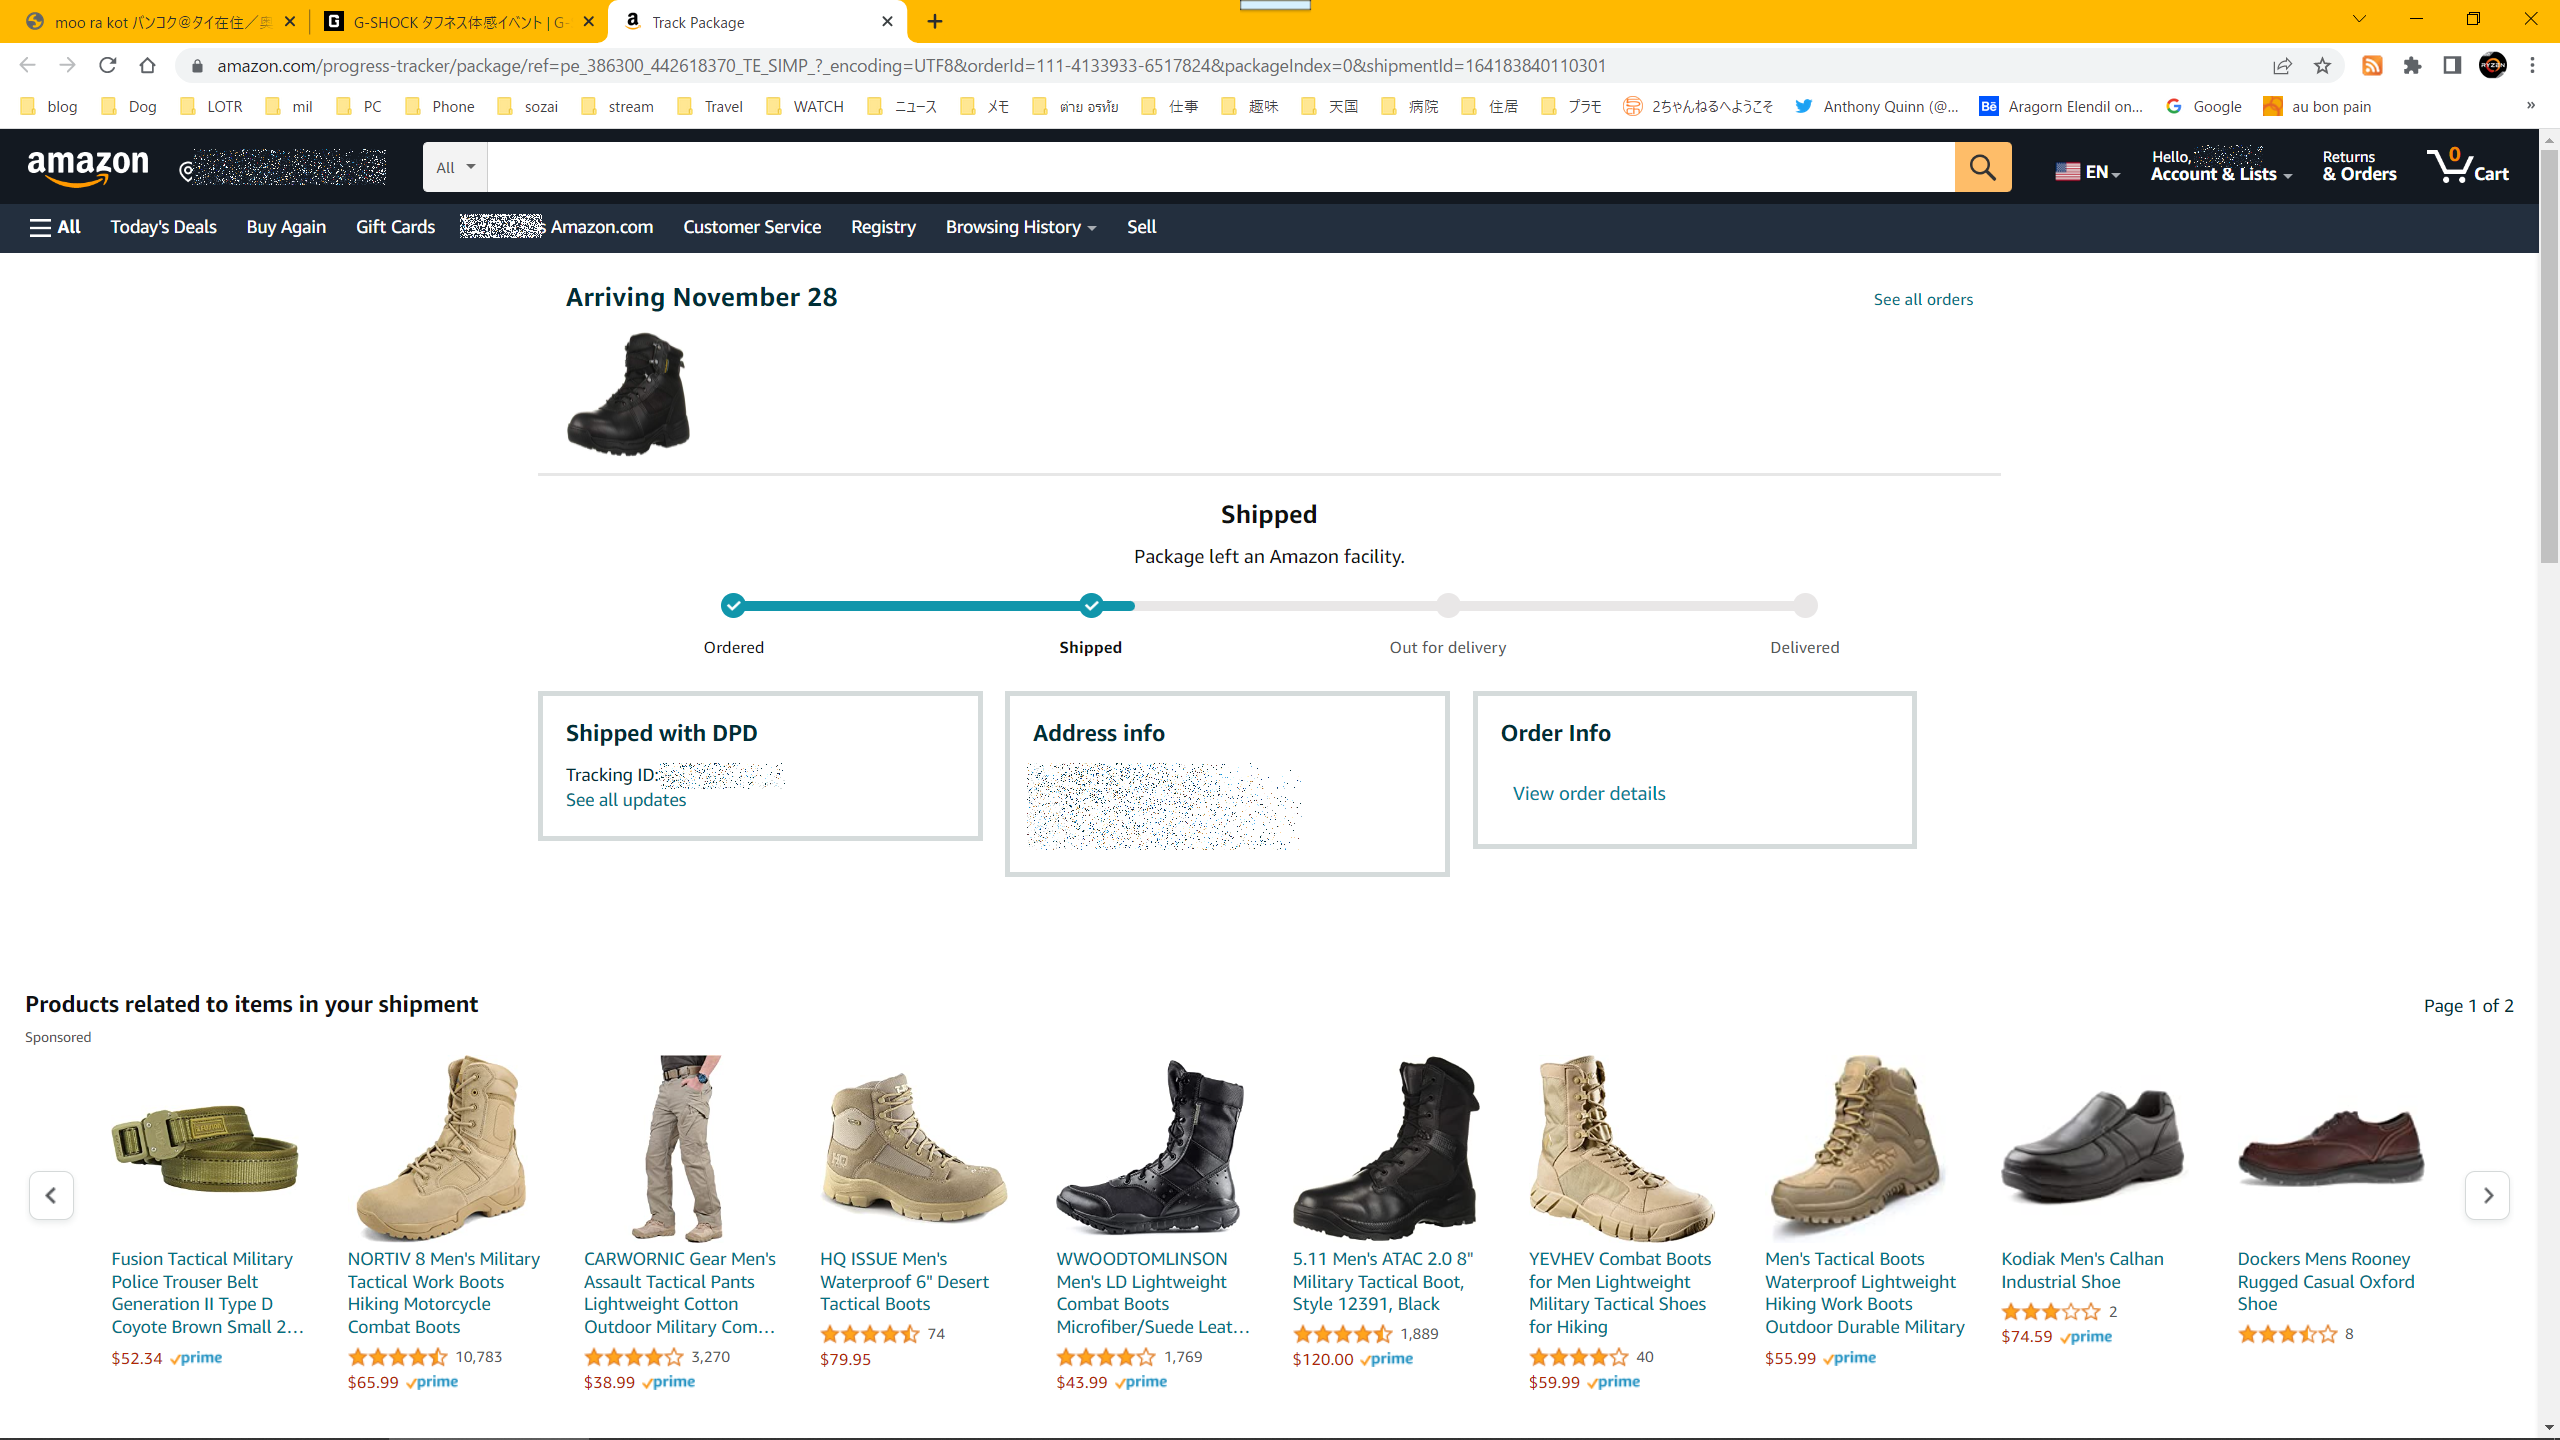
Task: Open the extensions puzzle icon
Action: tap(2412, 65)
